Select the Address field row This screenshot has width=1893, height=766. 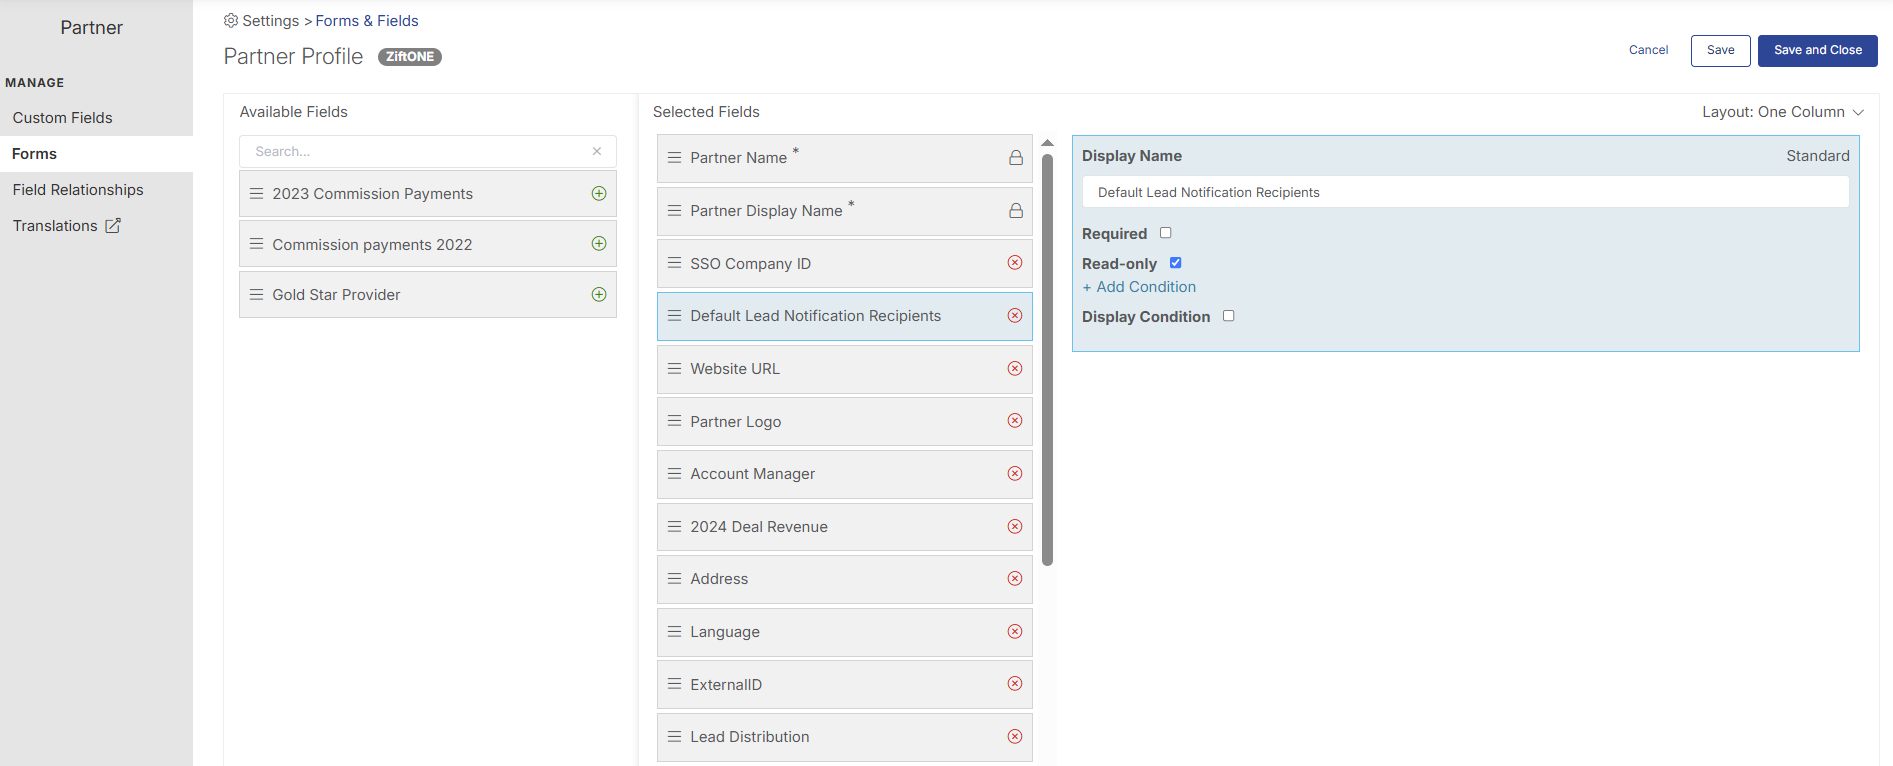(x=844, y=579)
